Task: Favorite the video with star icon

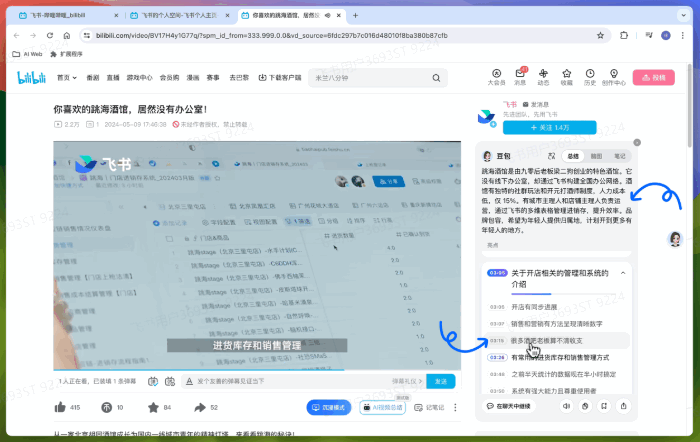Action: coord(152,407)
